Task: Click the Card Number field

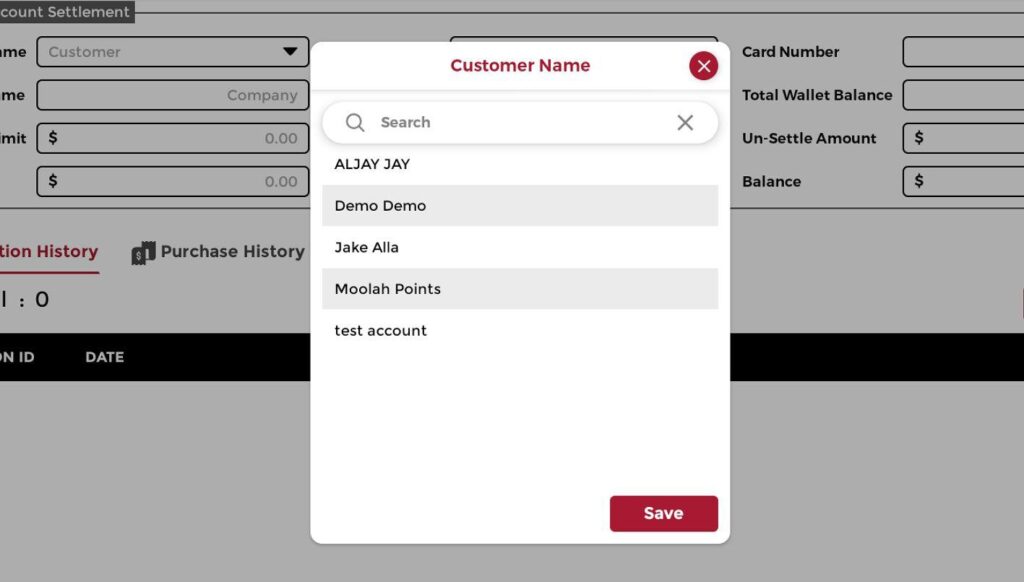Action: coord(962,52)
